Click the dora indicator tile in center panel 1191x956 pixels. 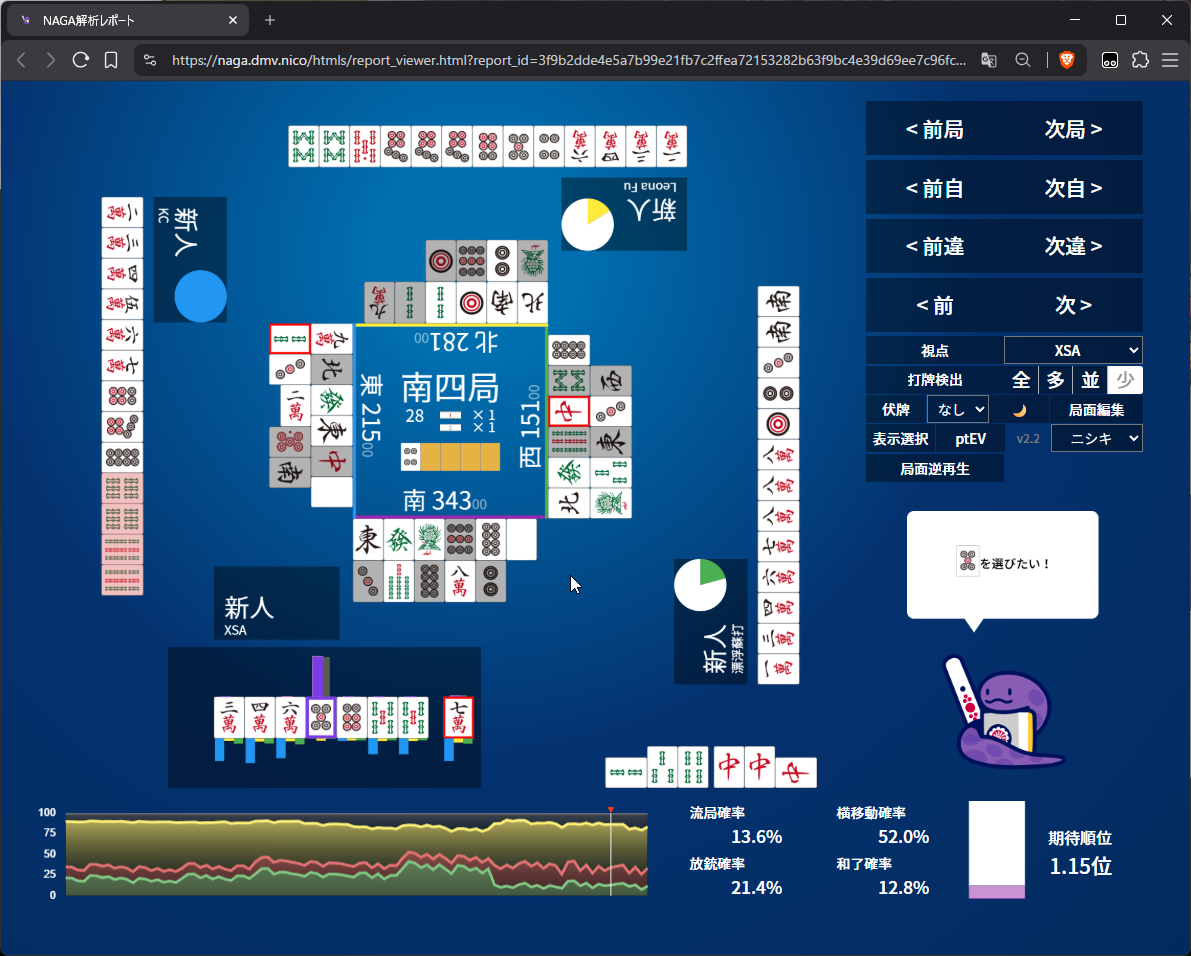[411, 457]
